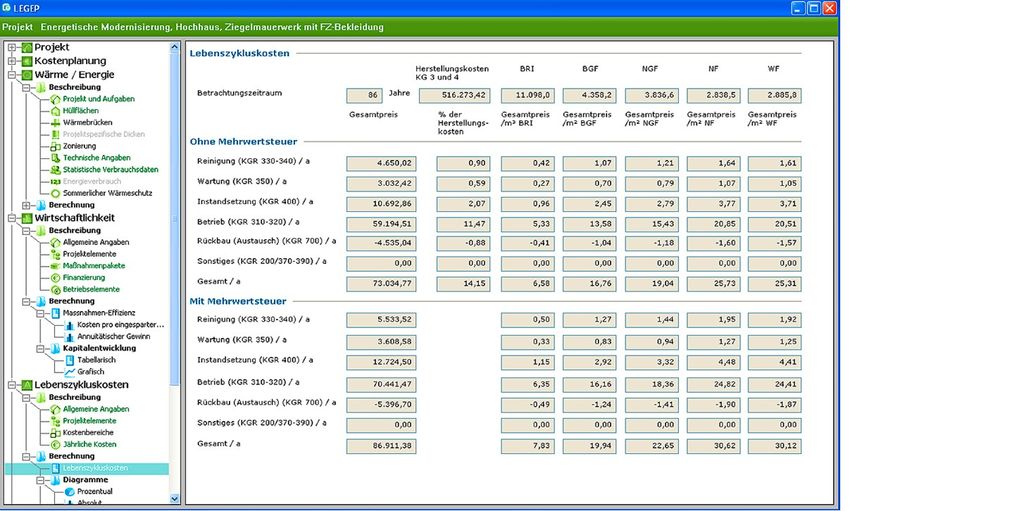Click the Statistische Verbrauchsdaten icon

[x=56, y=170]
